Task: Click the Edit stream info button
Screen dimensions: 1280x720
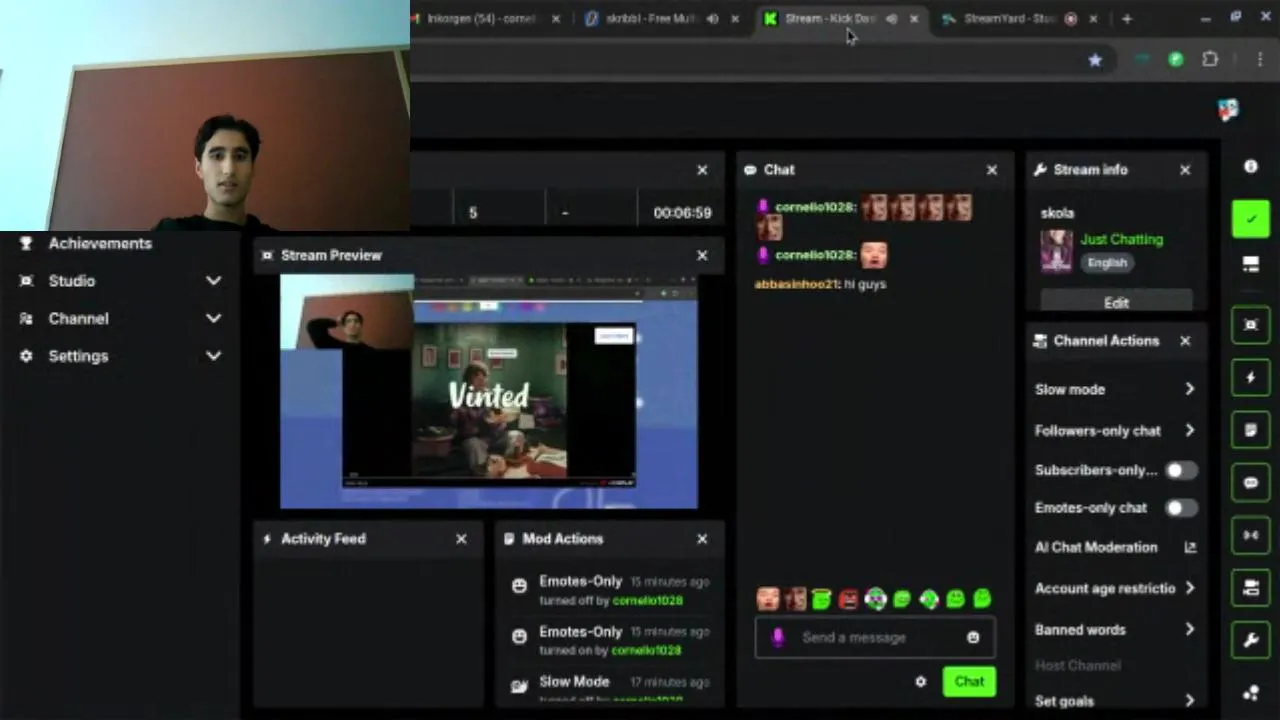Action: (1116, 302)
